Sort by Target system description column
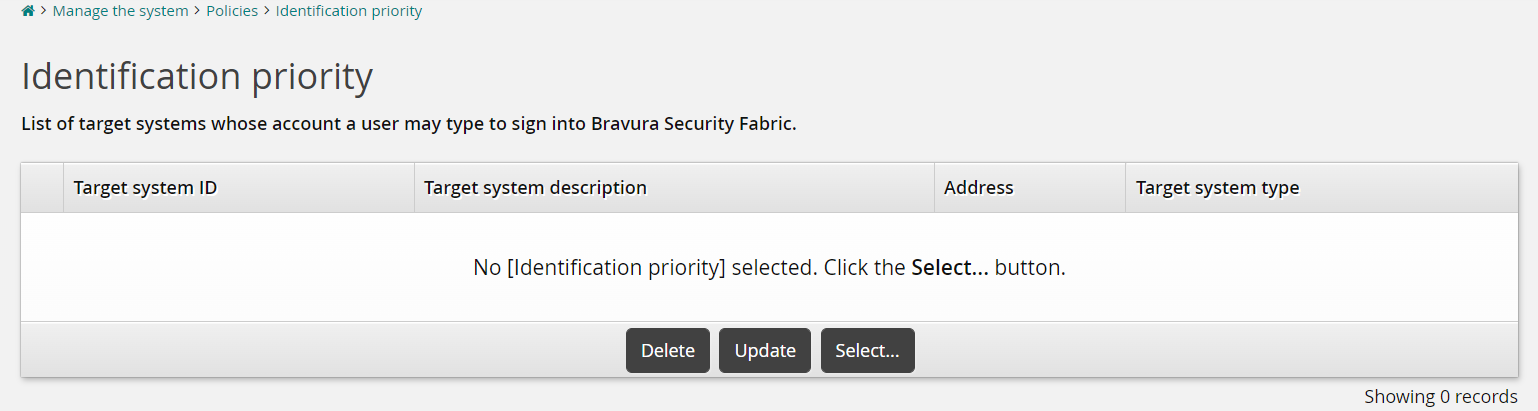 (x=535, y=188)
